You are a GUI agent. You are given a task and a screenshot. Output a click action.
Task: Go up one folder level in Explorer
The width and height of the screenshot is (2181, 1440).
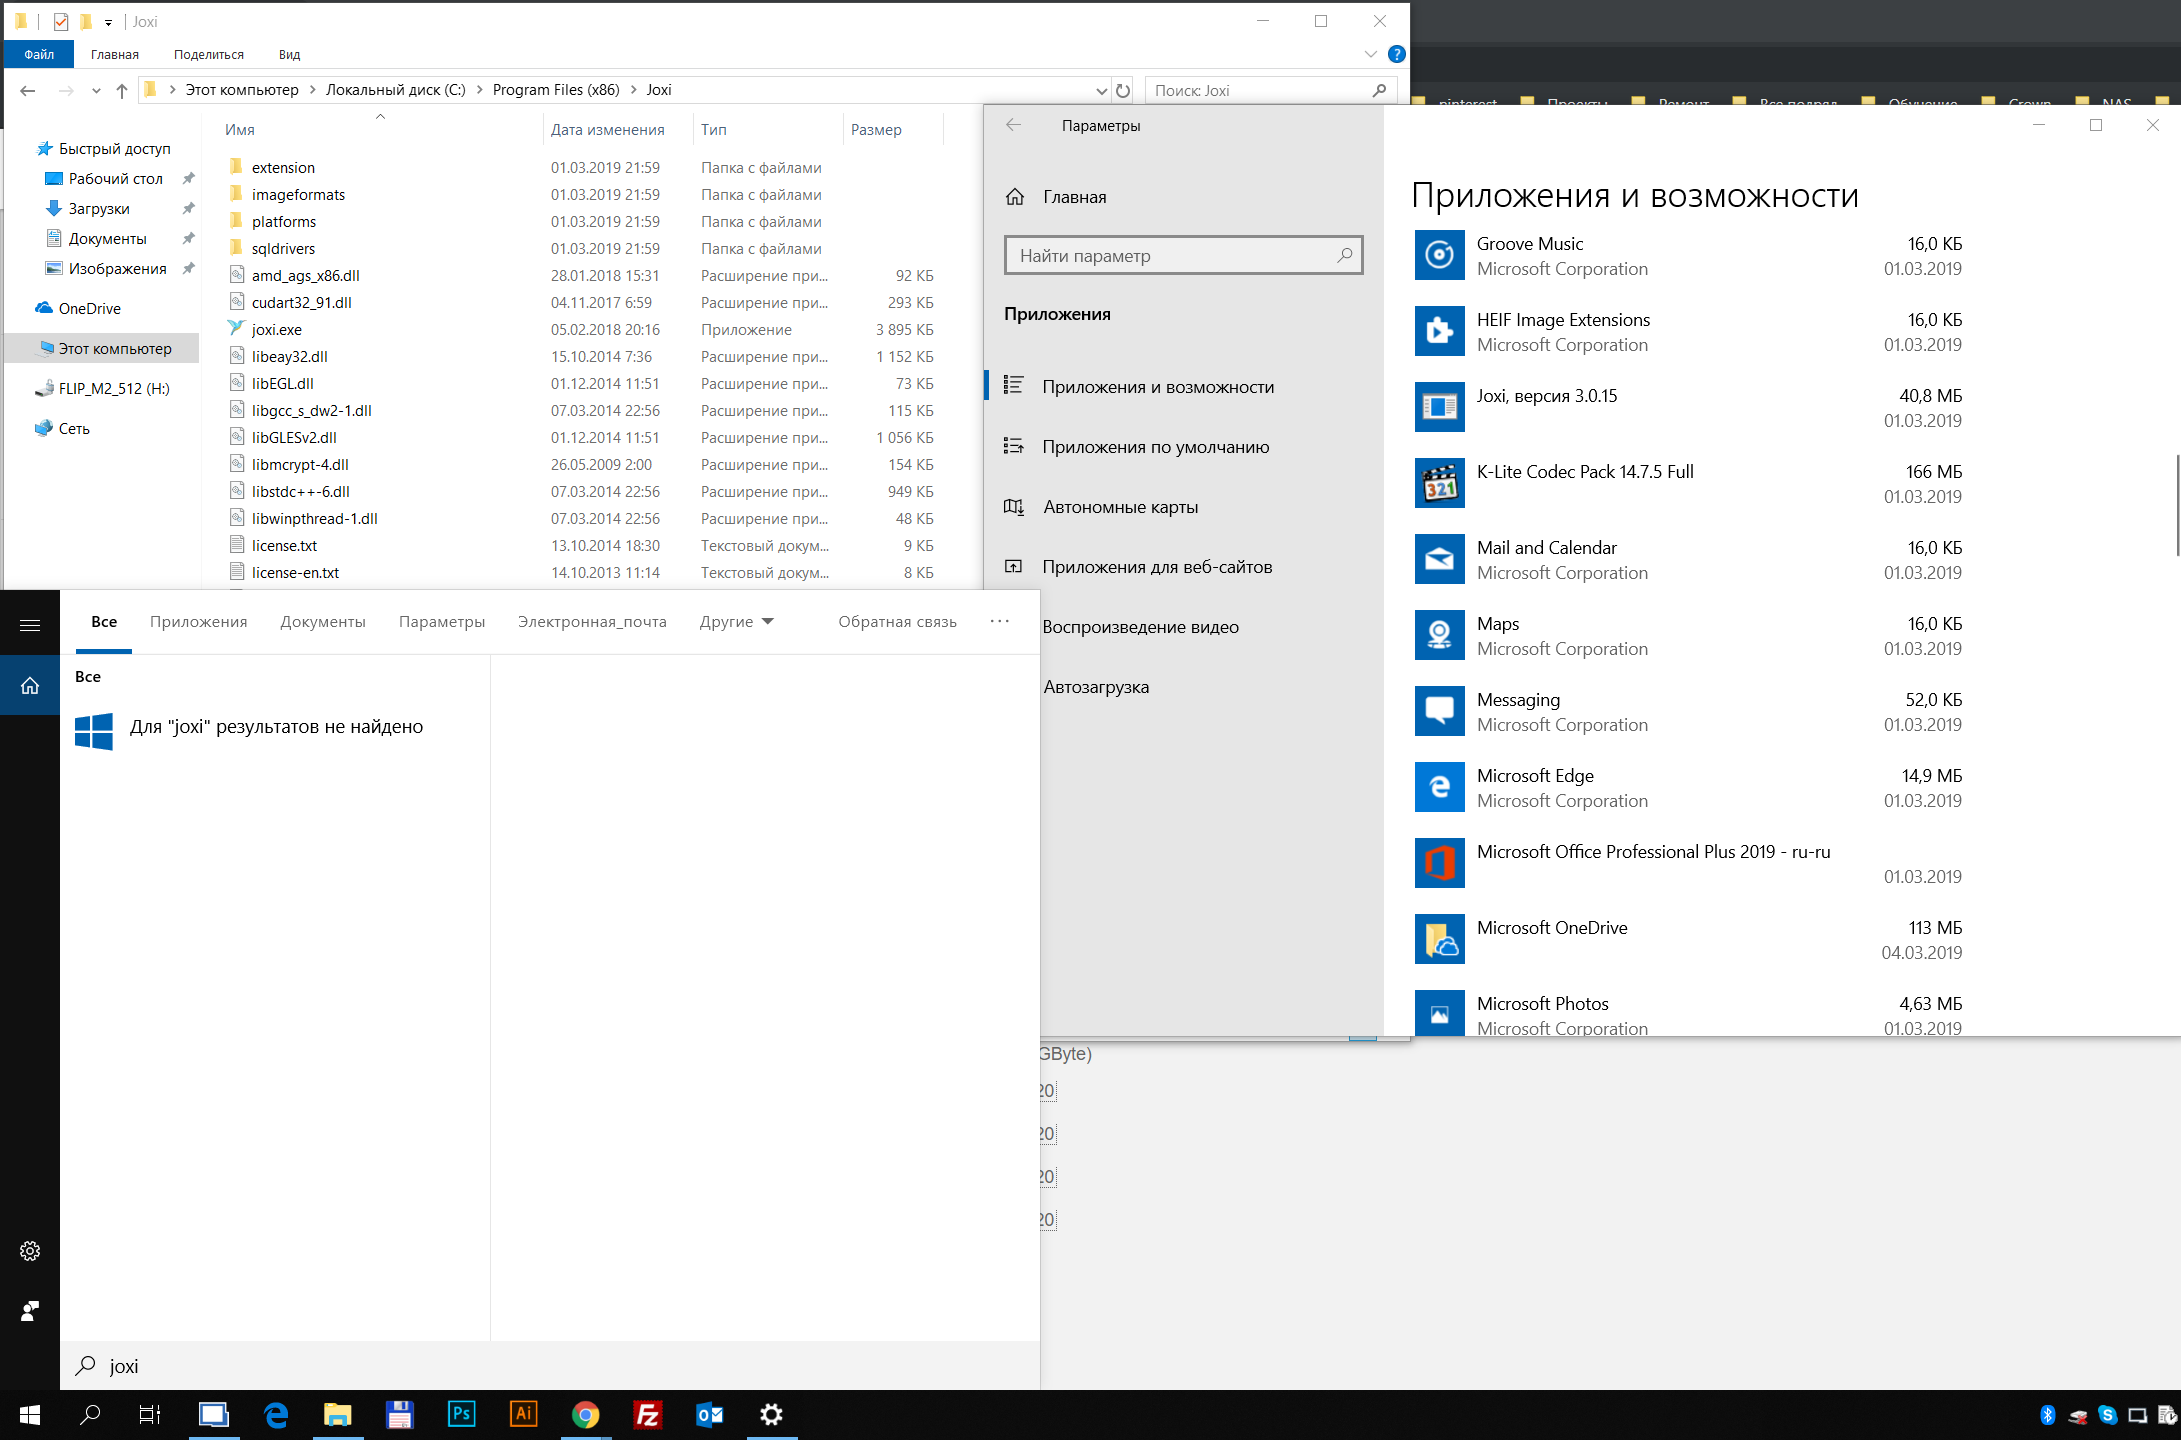122,90
